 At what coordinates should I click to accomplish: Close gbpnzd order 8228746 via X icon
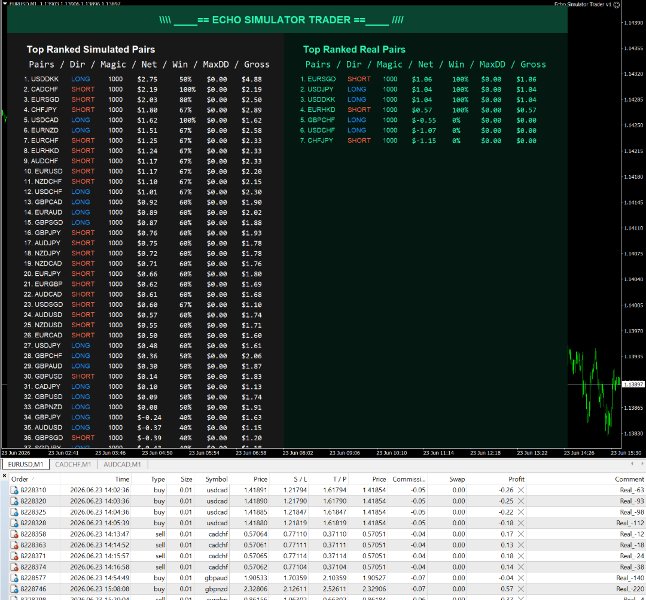tap(521, 589)
